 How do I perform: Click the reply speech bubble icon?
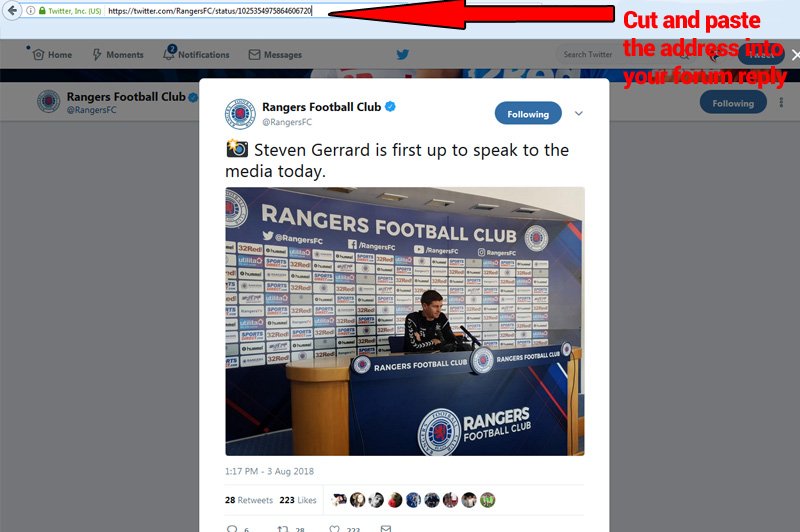232,529
